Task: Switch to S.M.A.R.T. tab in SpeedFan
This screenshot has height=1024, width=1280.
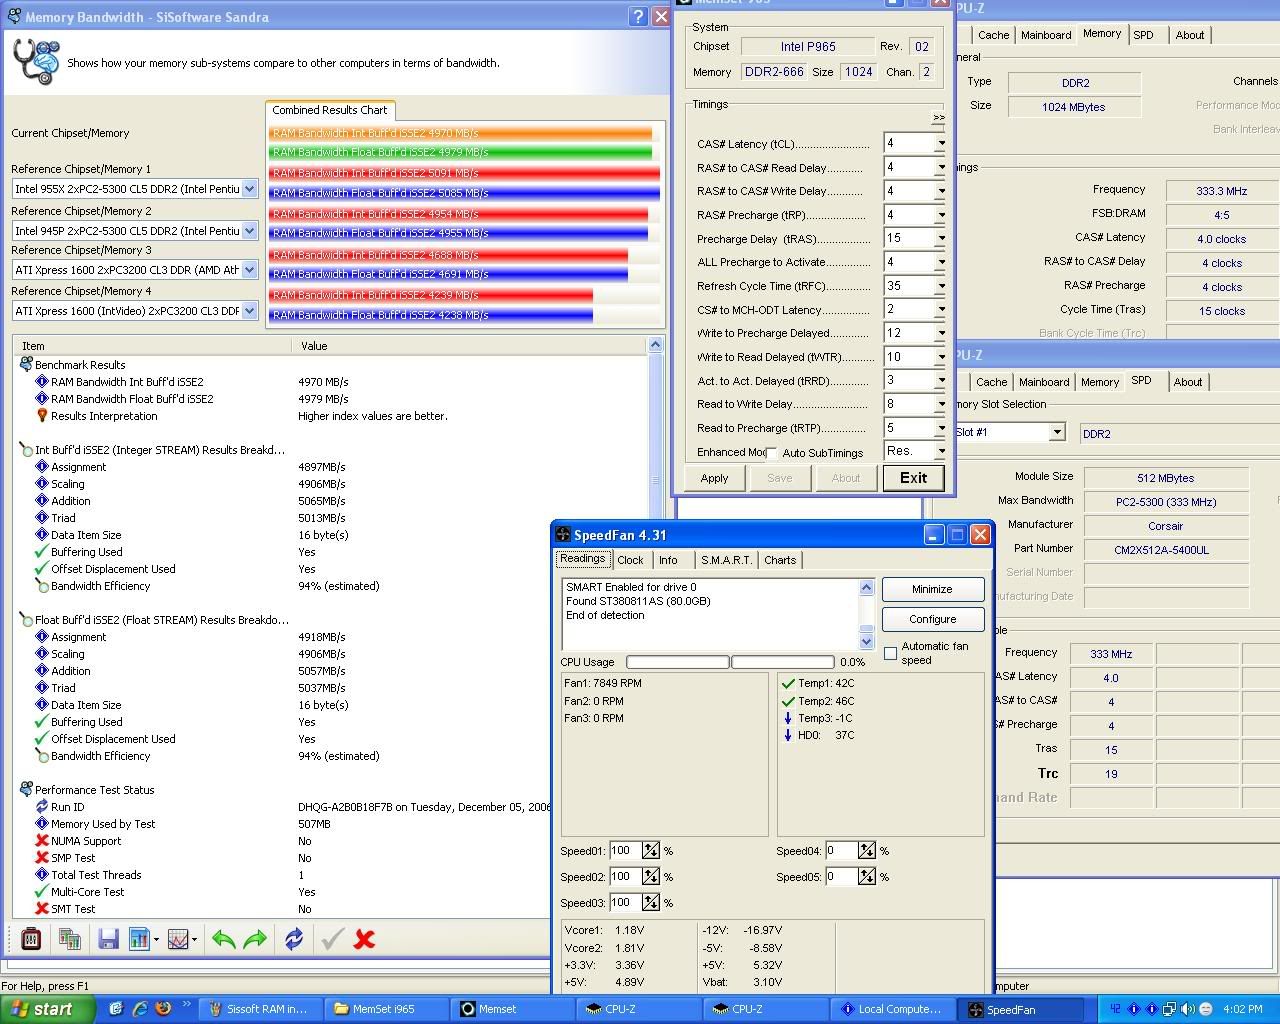Action: tap(726, 560)
